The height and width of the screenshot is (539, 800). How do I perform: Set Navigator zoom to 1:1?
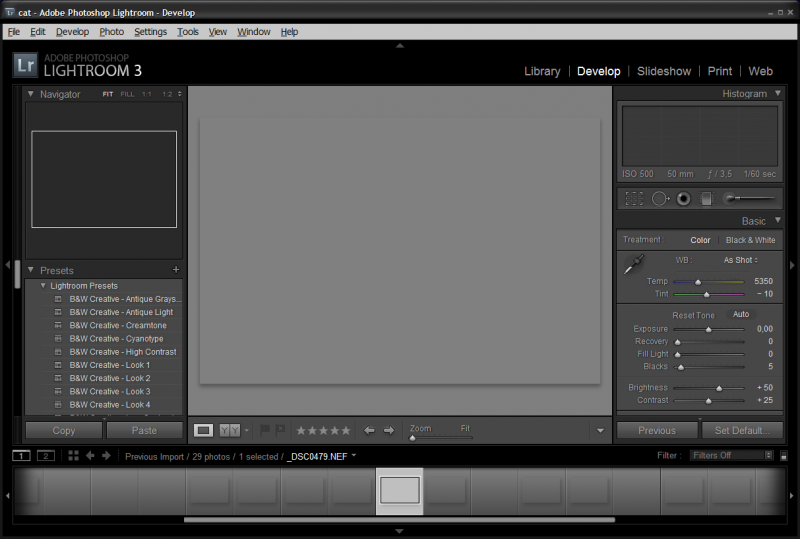(147, 94)
